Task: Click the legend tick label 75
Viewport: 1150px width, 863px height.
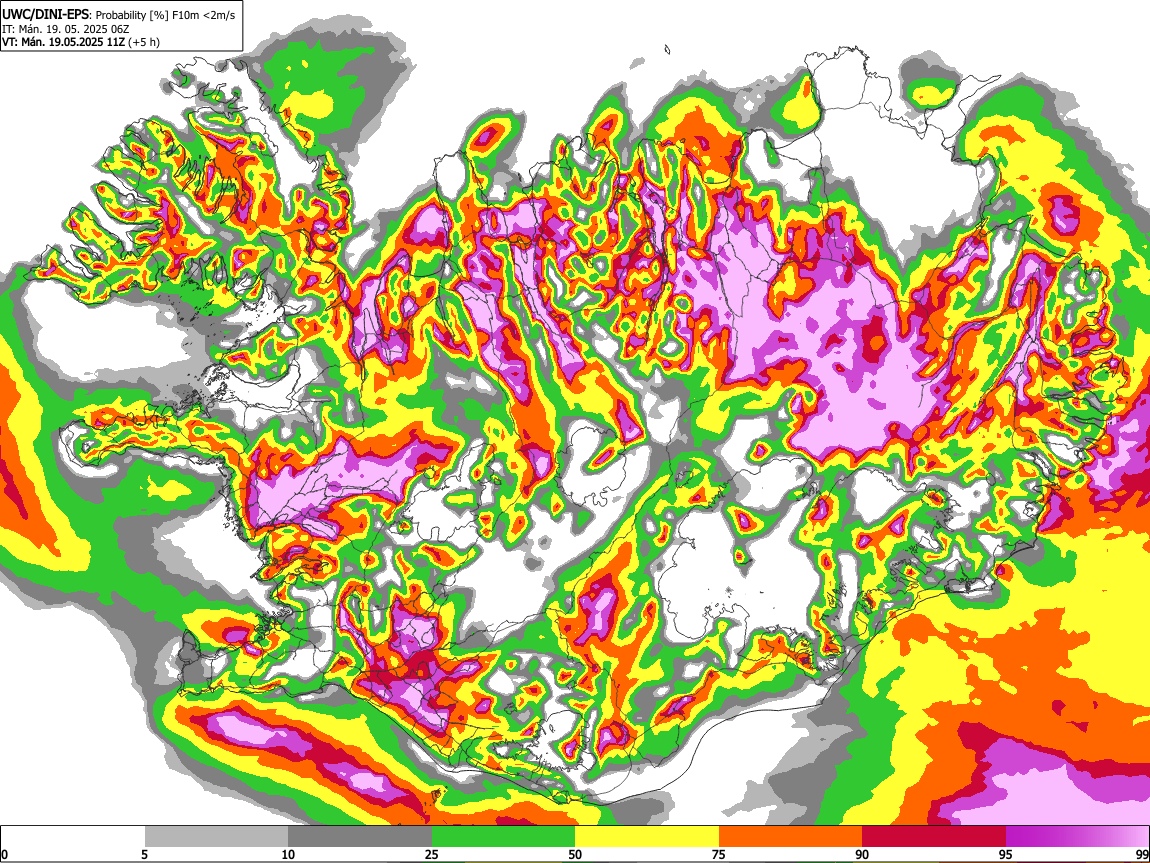Action: tap(719, 854)
